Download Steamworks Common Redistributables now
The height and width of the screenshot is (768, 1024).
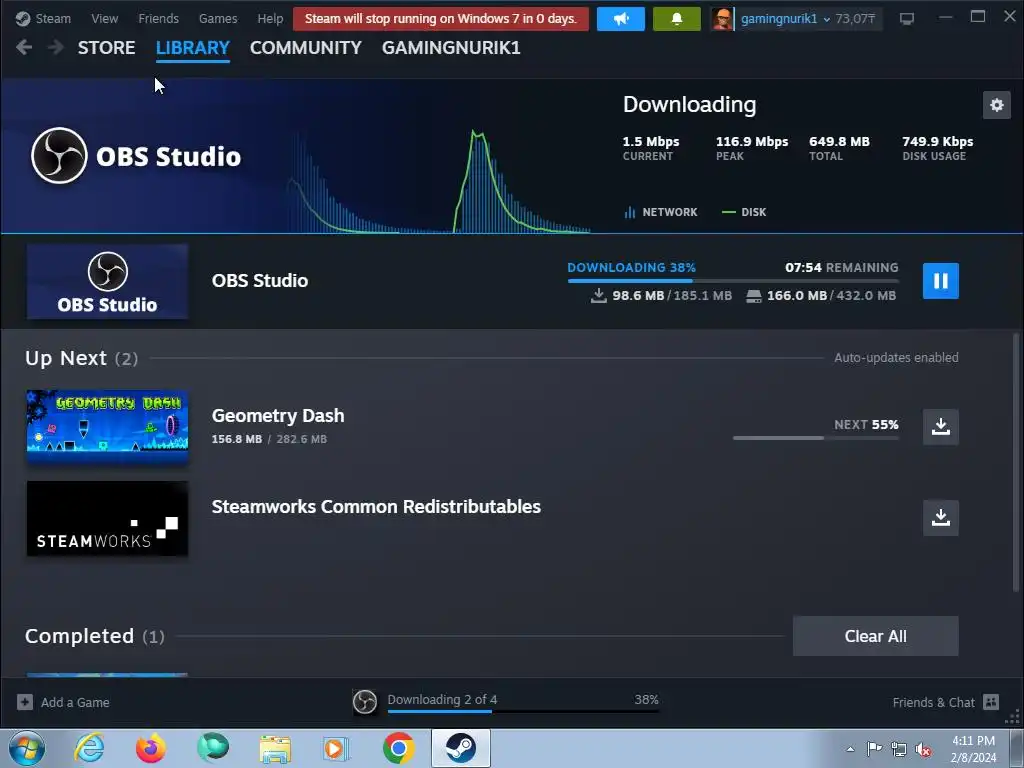point(940,518)
